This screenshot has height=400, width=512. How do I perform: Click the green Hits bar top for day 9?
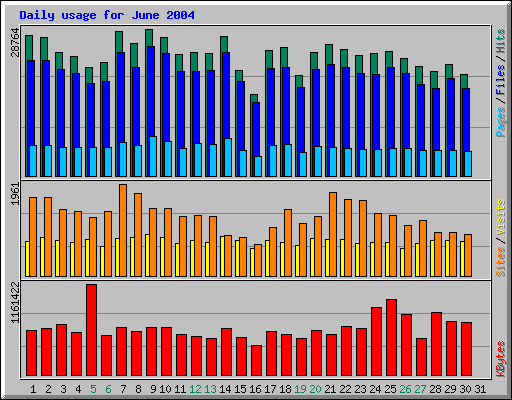coord(149,37)
